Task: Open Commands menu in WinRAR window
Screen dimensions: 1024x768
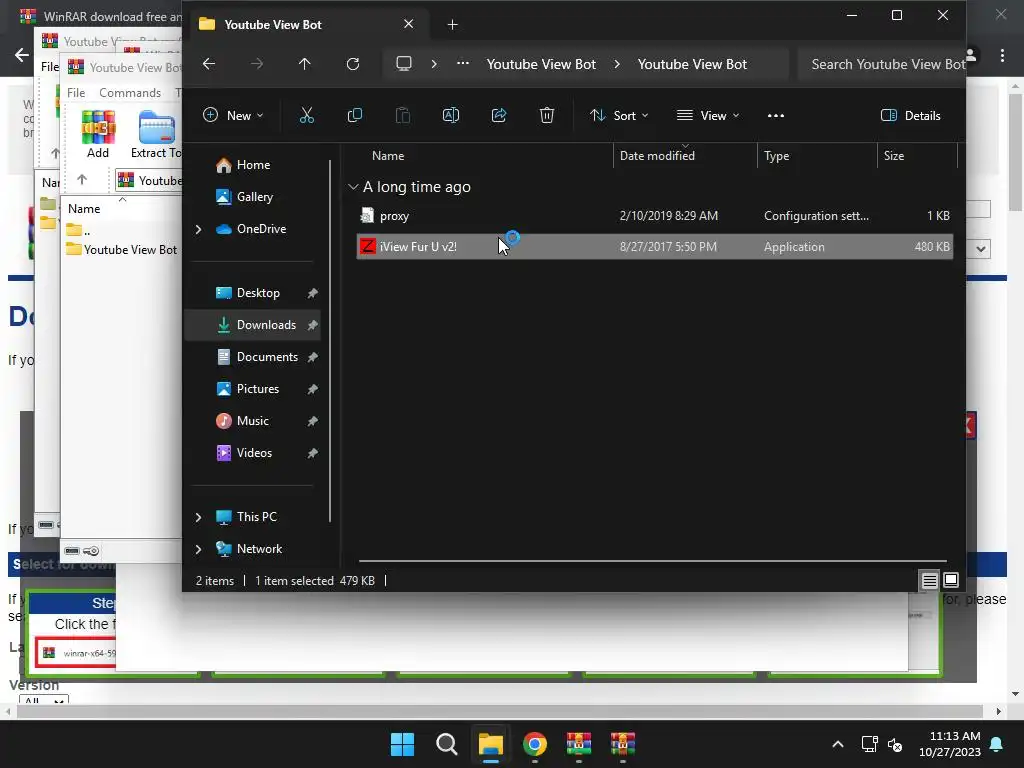Action: [130, 93]
